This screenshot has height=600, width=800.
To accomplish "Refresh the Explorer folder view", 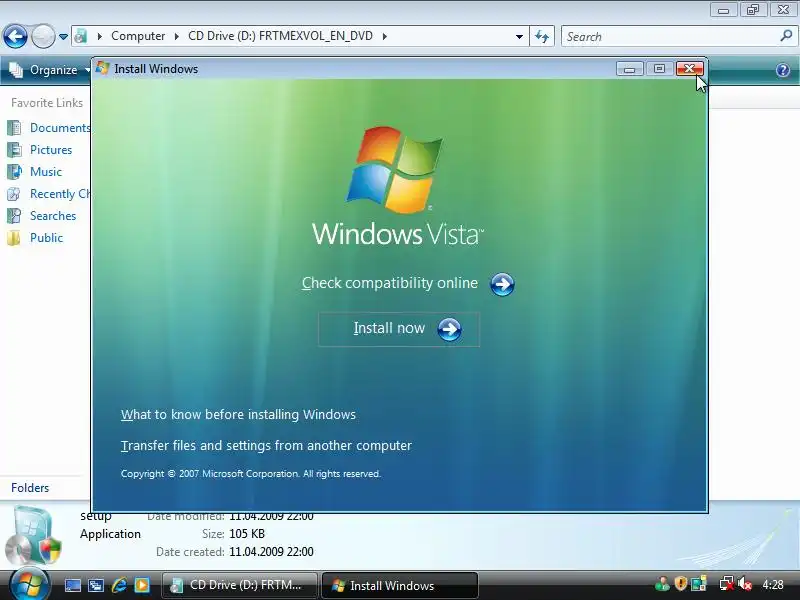I will click(542, 37).
